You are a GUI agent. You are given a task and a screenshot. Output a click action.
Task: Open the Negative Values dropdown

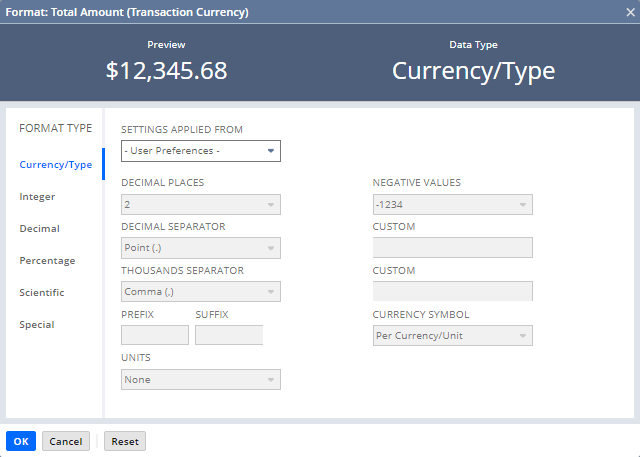point(452,204)
